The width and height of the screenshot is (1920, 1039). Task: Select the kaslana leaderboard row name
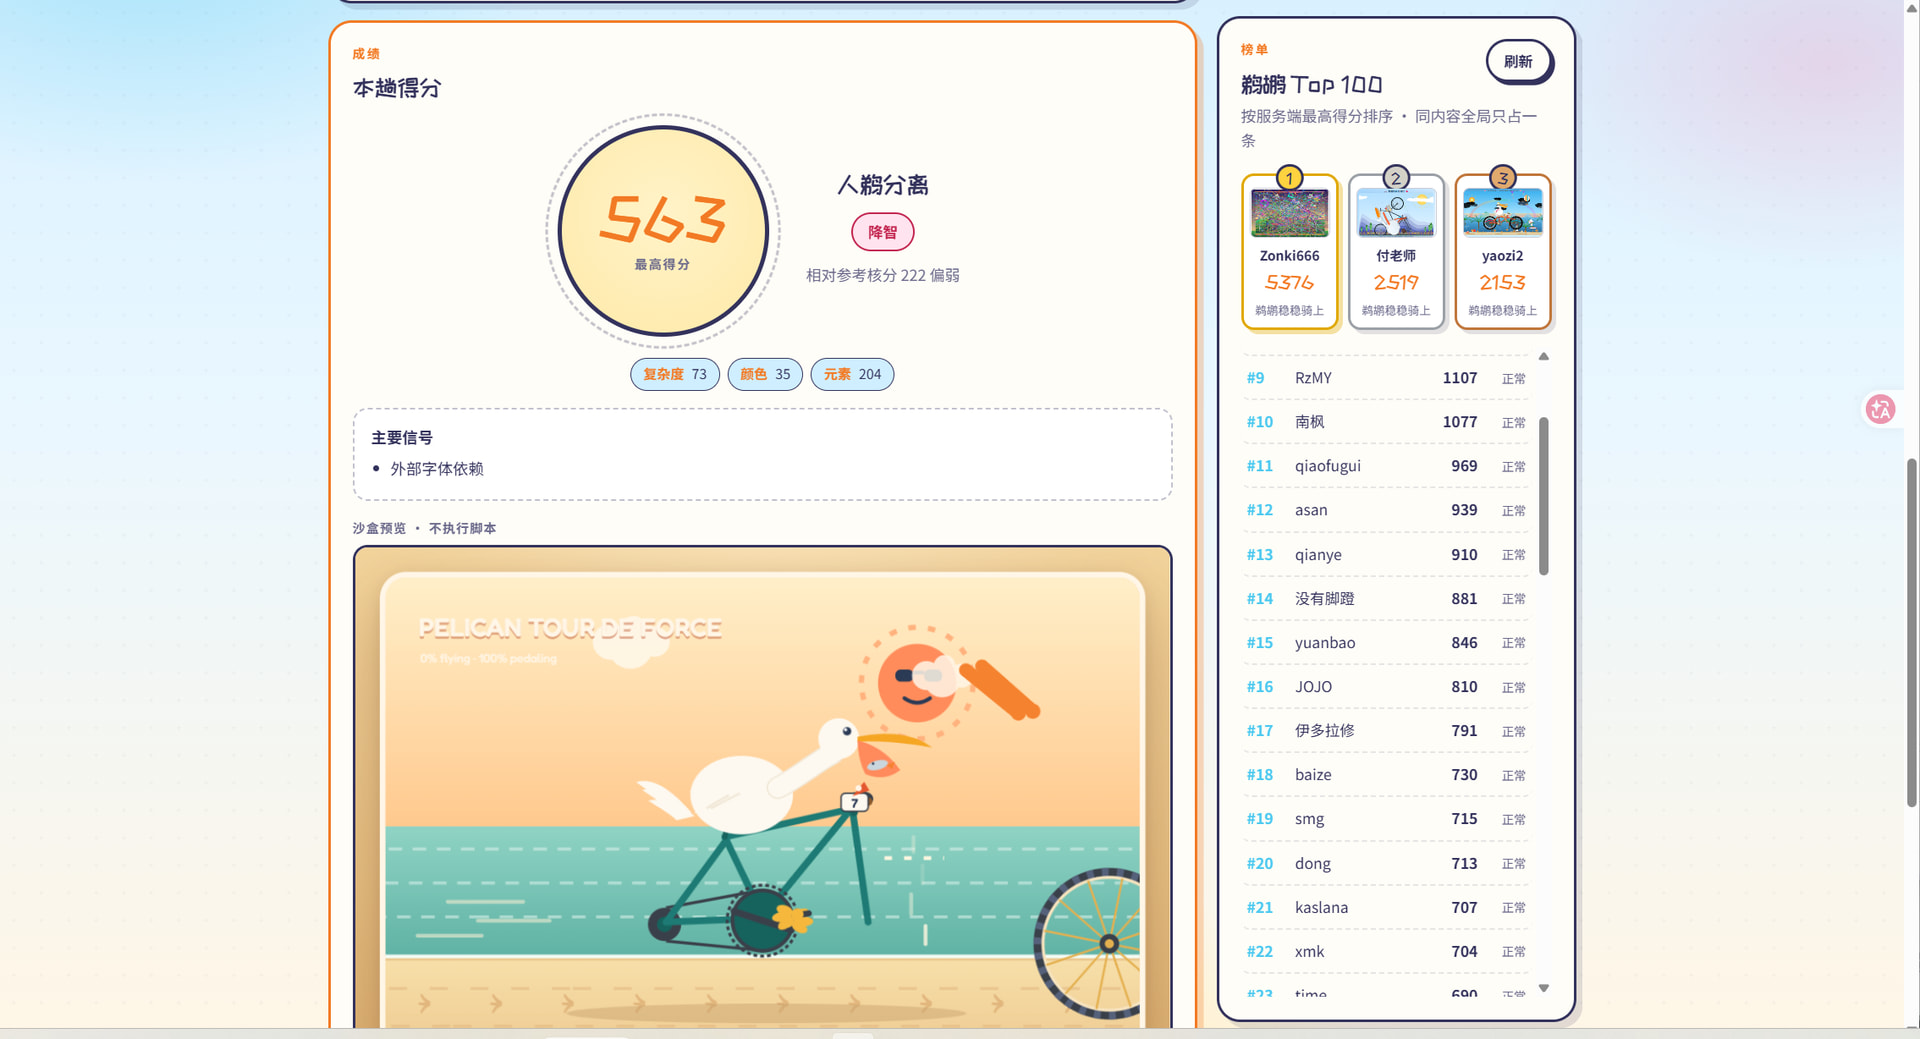click(1321, 908)
